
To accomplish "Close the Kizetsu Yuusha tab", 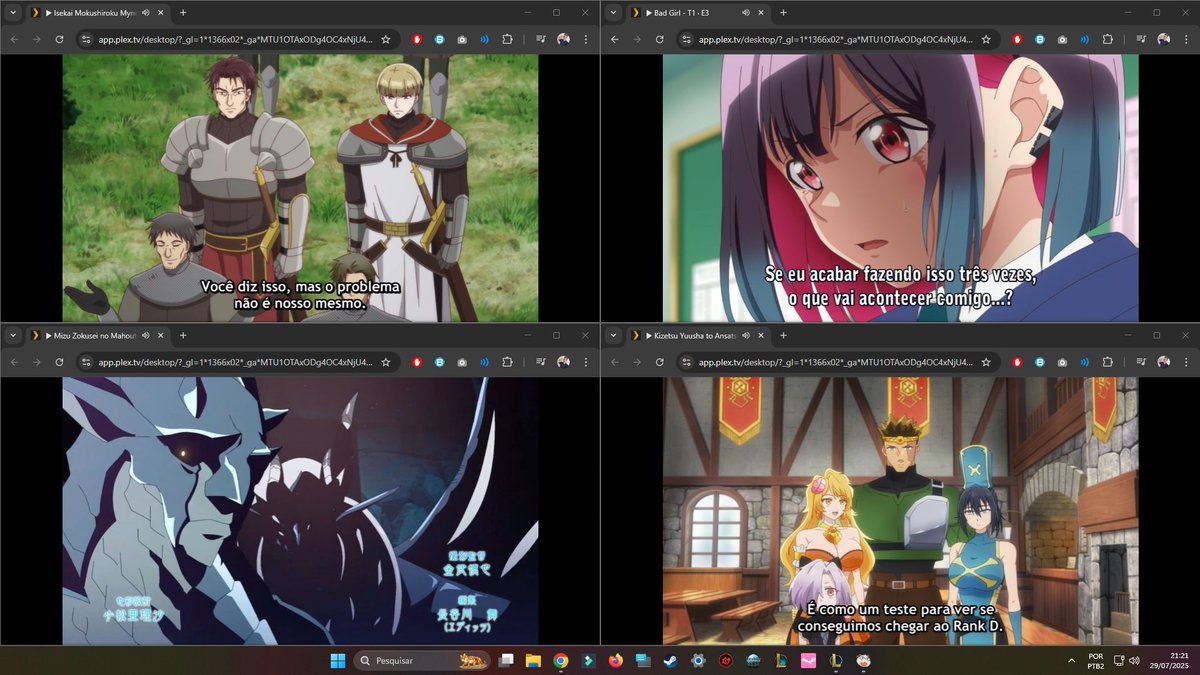I will [762, 336].
